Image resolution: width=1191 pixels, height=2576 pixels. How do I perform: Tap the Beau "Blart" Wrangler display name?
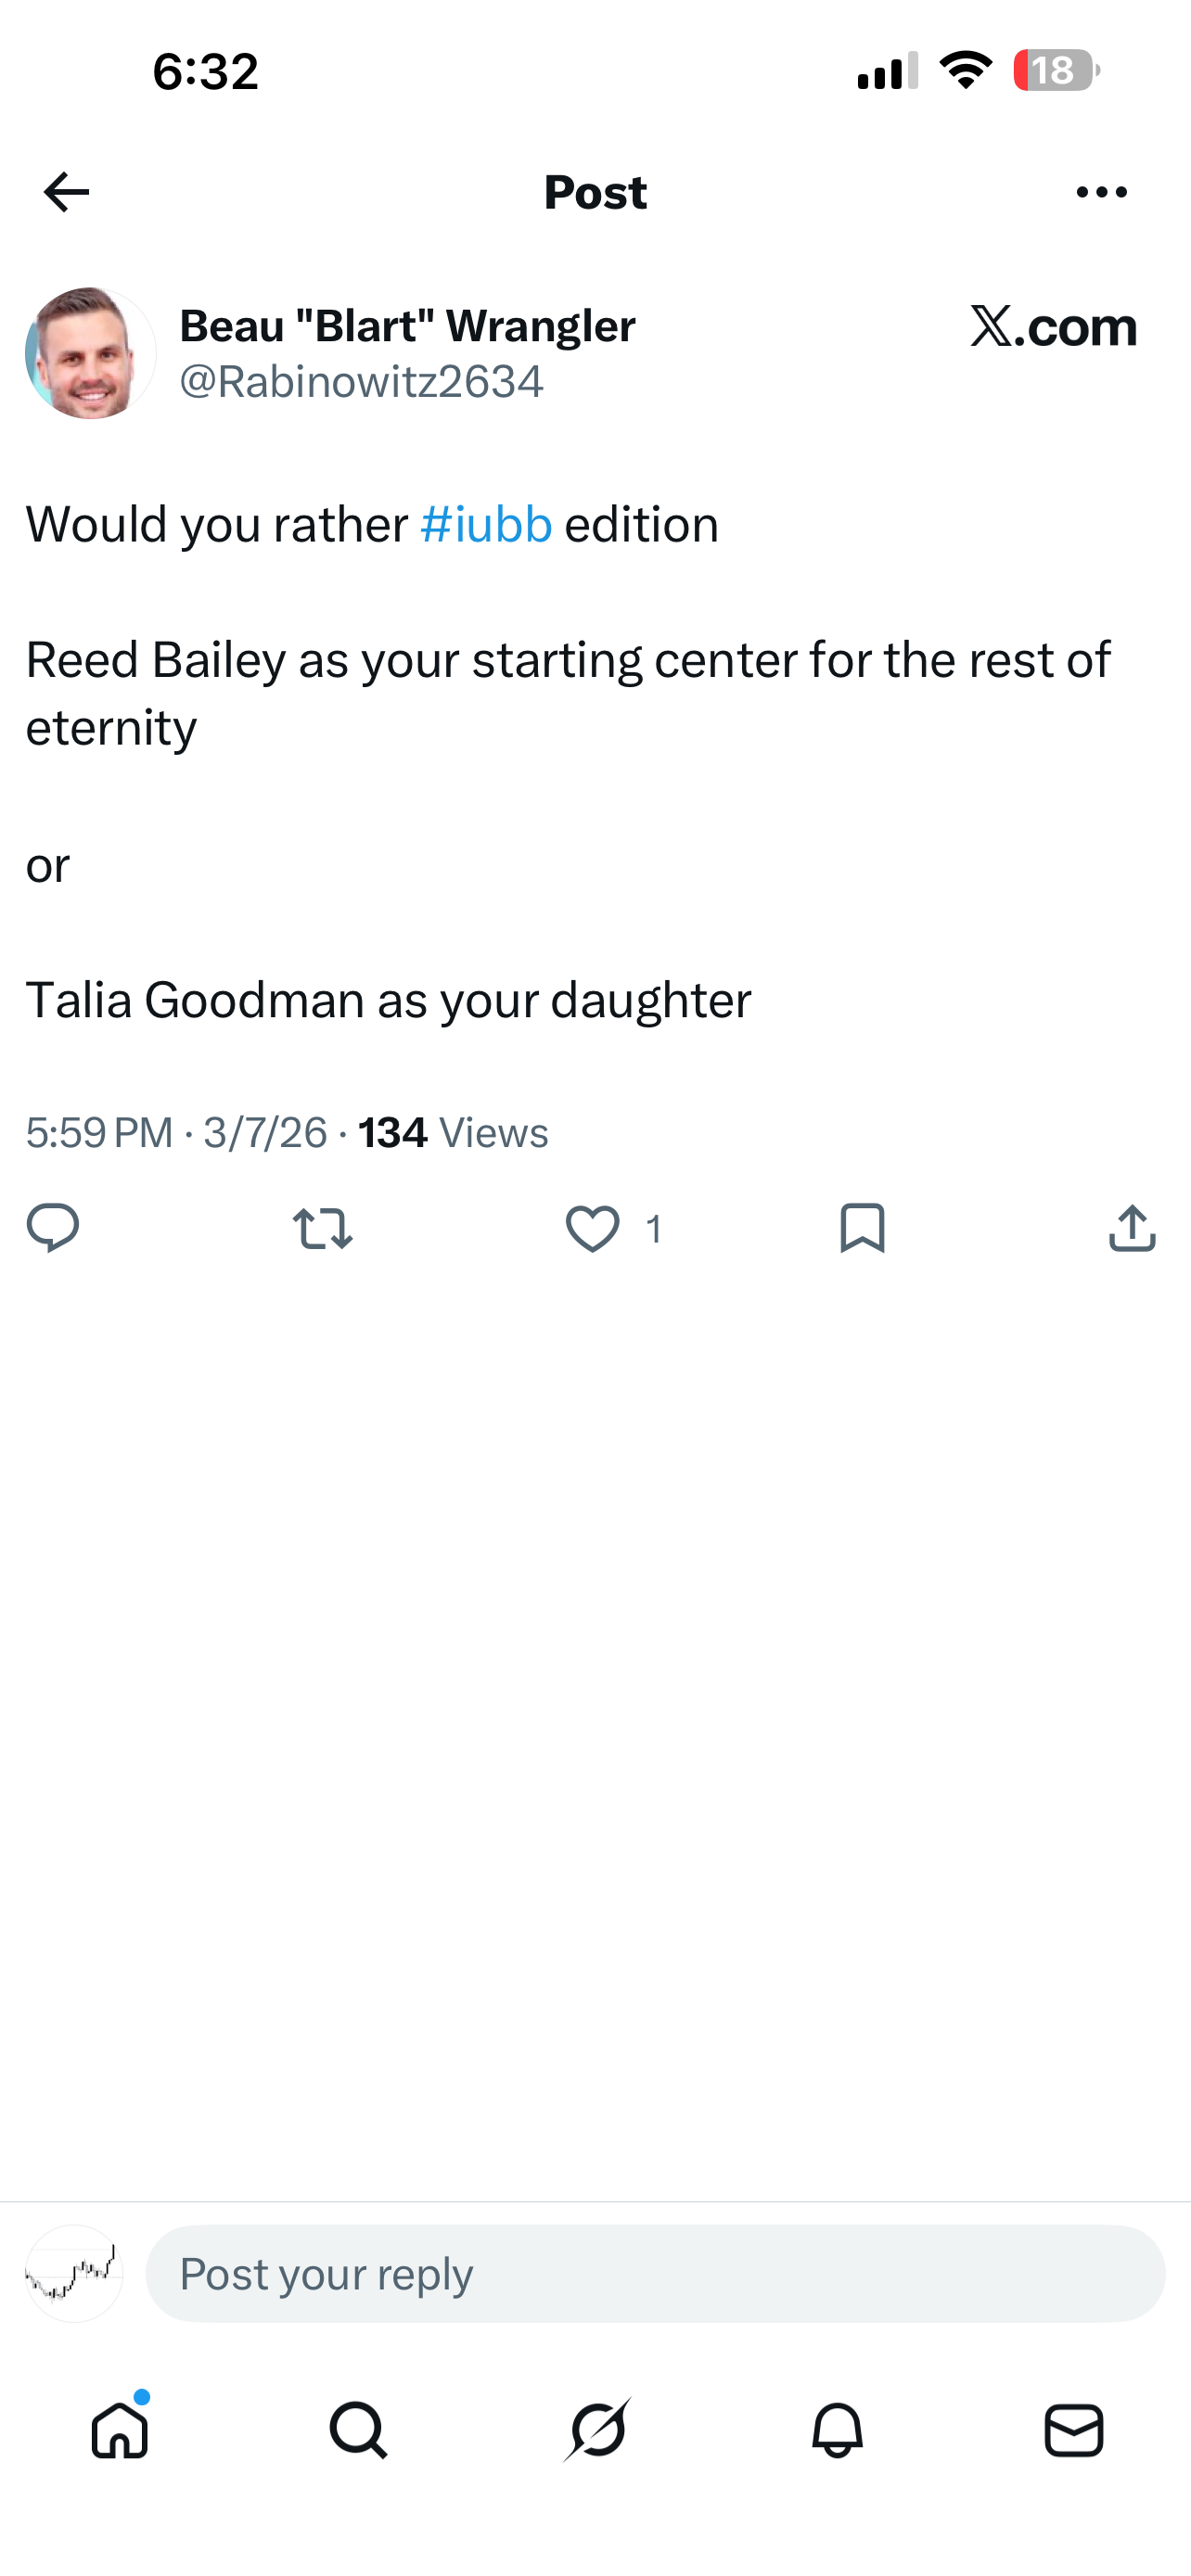[x=407, y=326]
